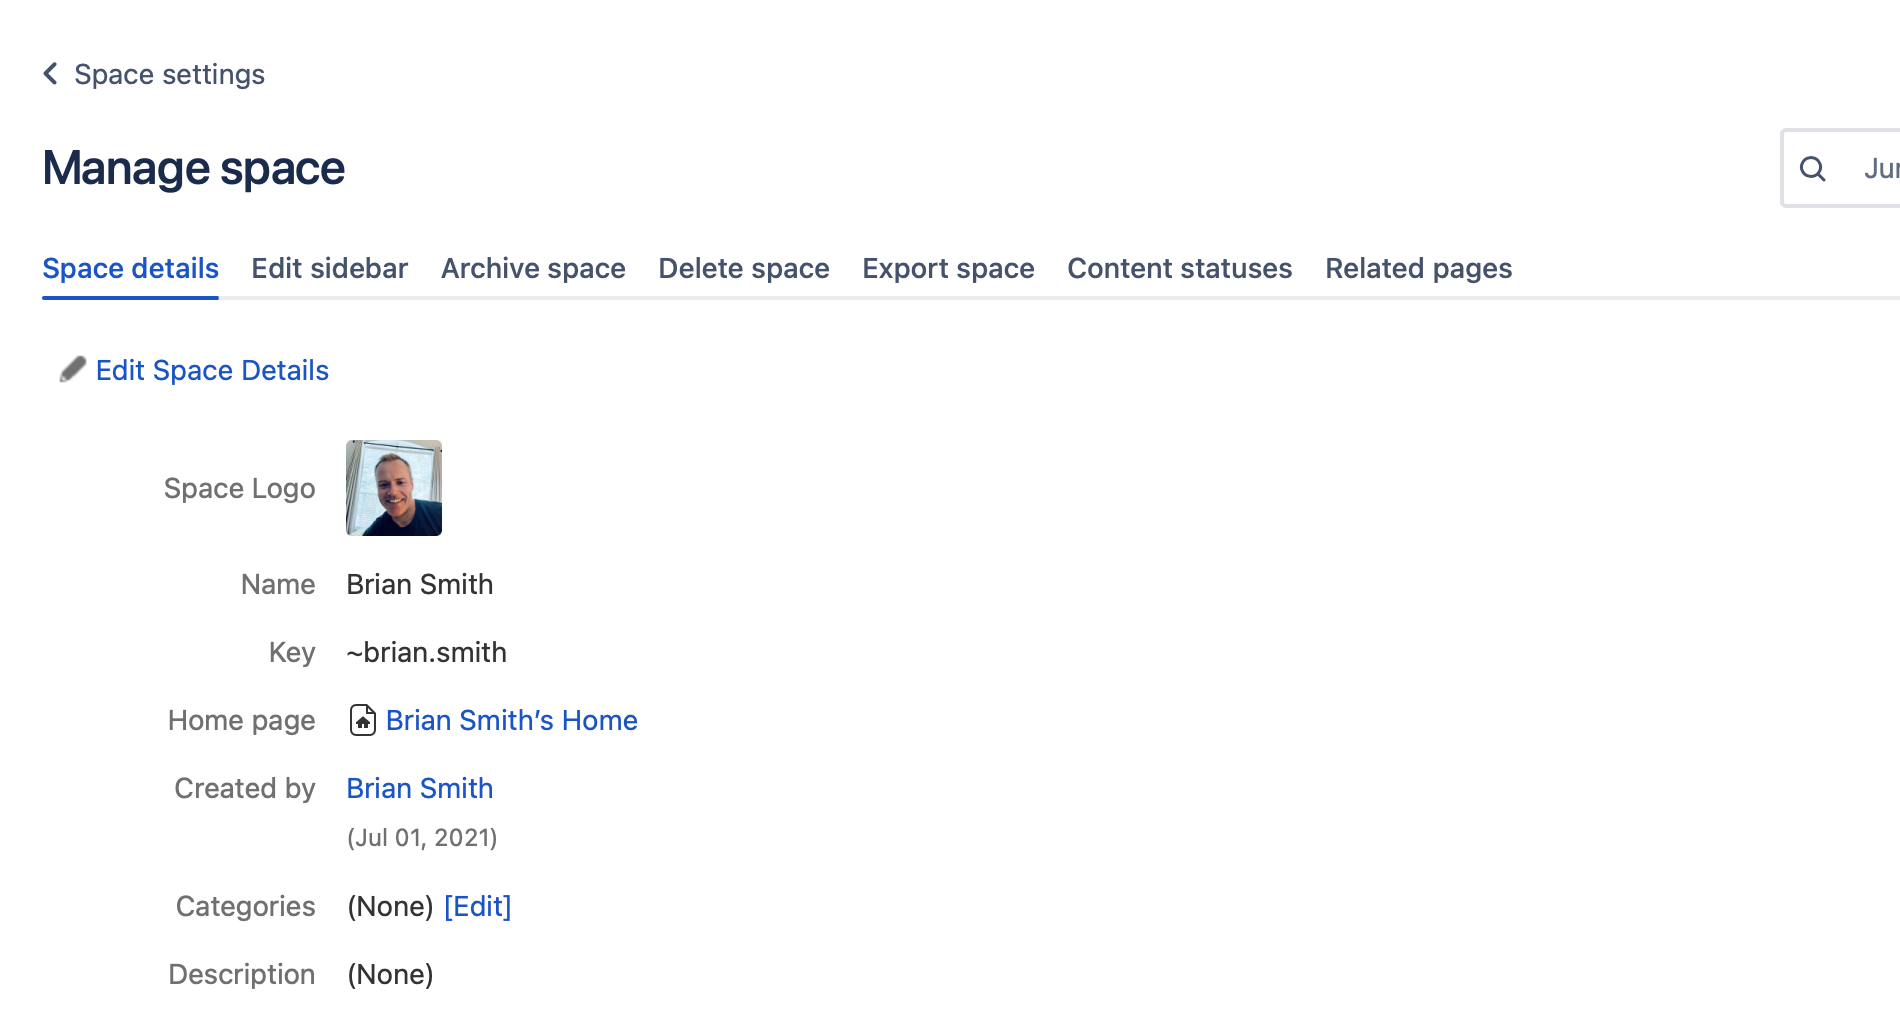Click the Brian Smith creator profile link
The height and width of the screenshot is (1010, 1900).
pos(419,788)
